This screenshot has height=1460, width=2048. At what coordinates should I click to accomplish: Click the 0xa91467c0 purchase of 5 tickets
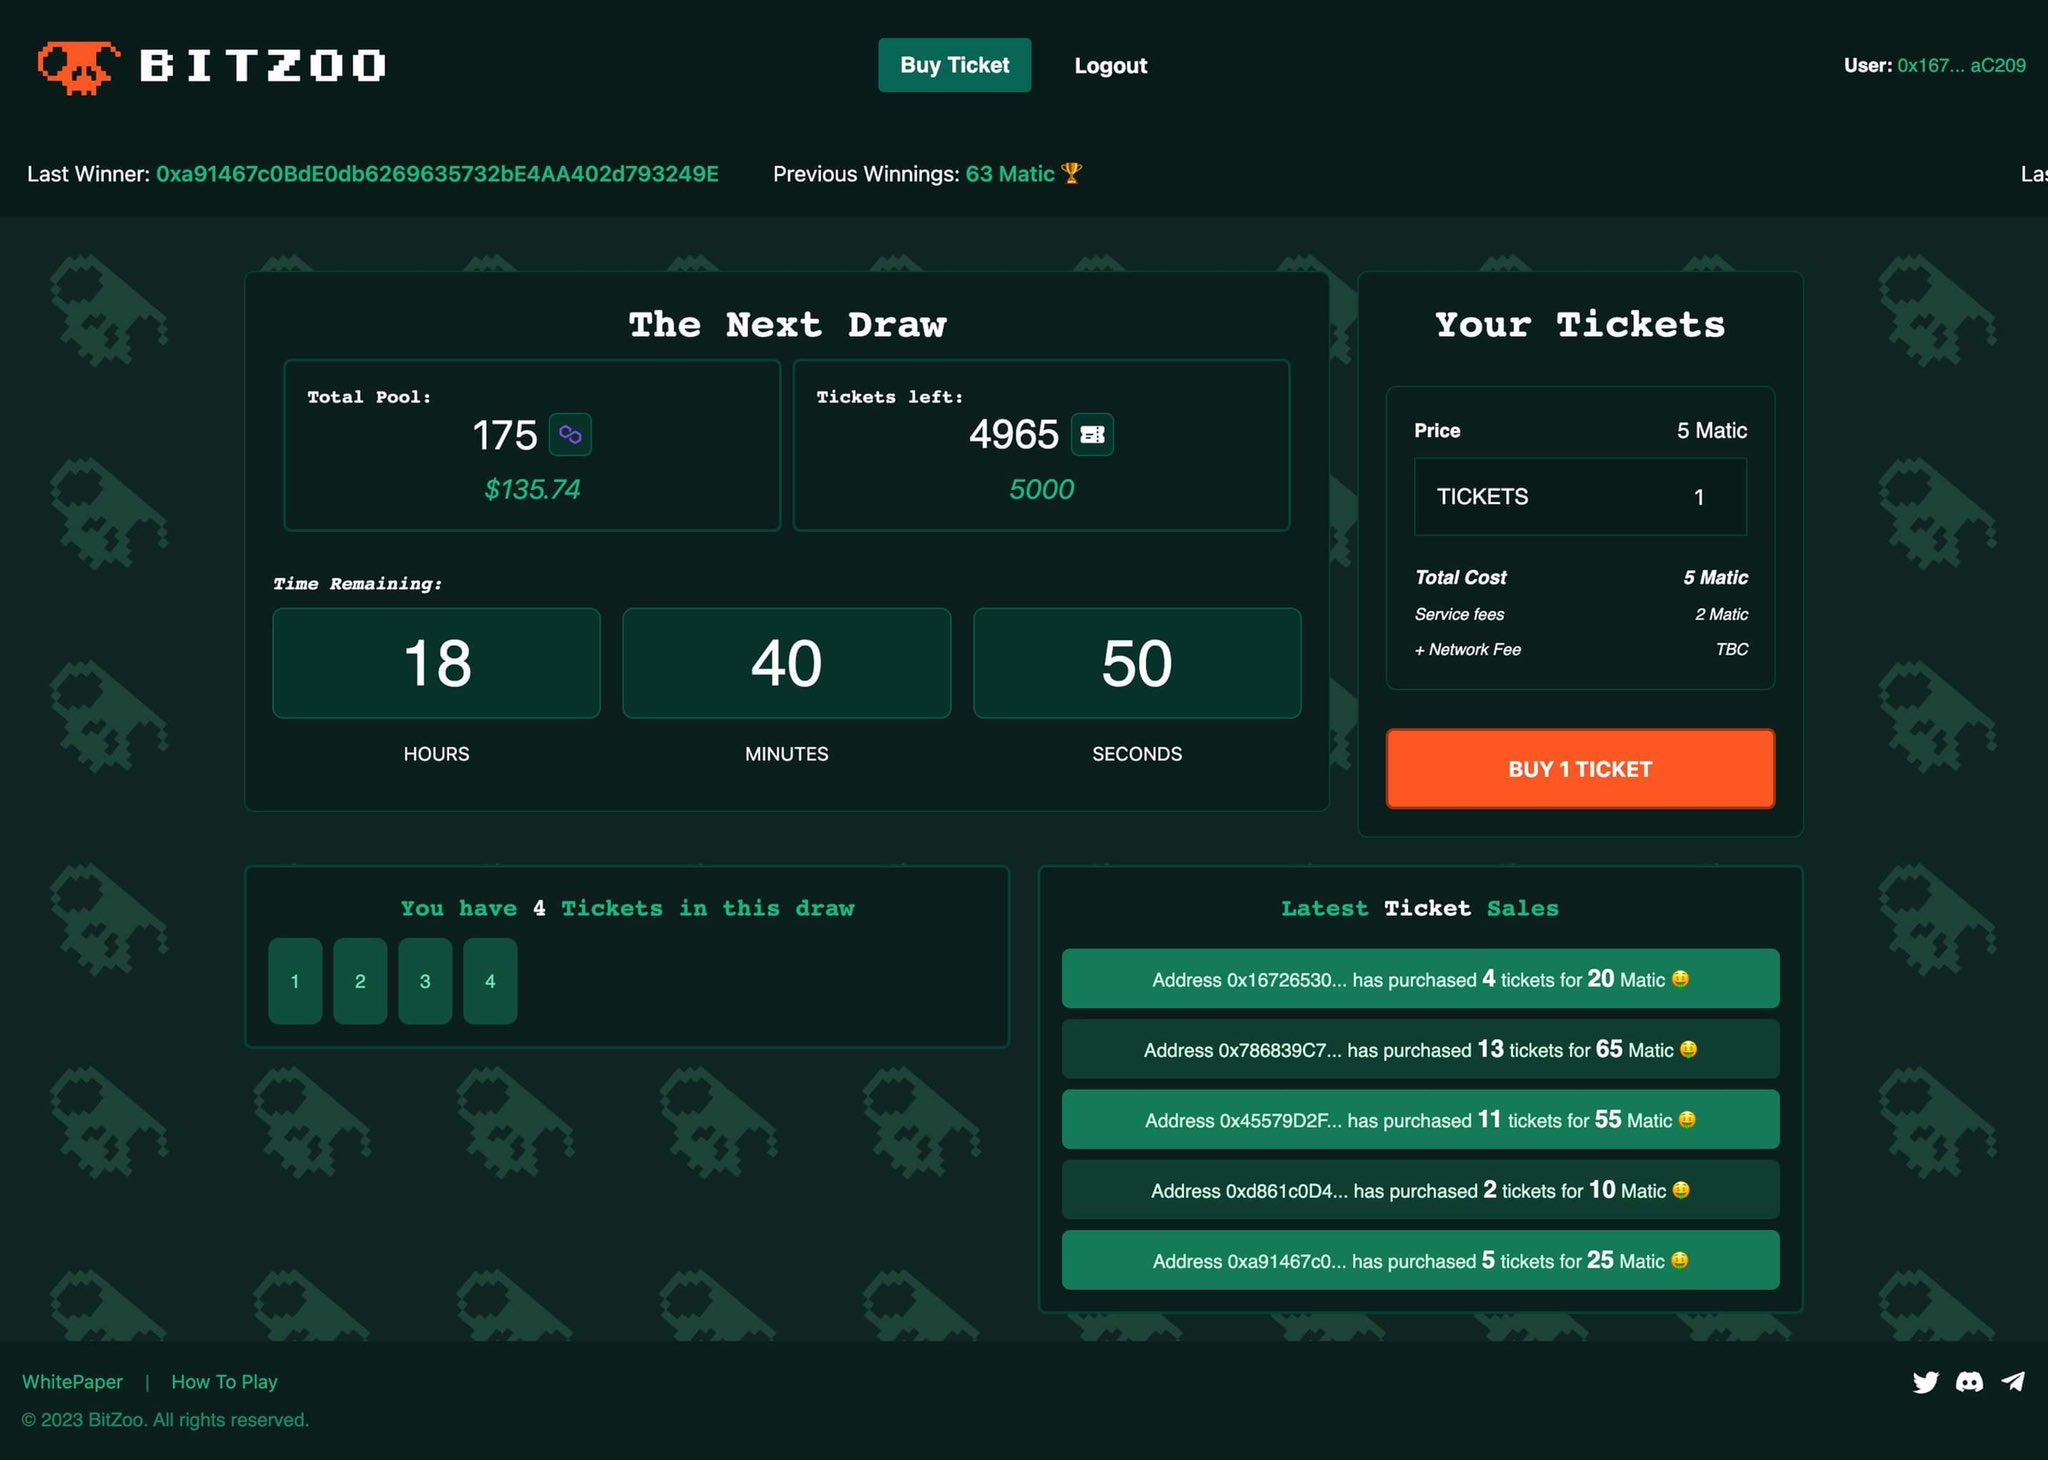(x=1420, y=1260)
